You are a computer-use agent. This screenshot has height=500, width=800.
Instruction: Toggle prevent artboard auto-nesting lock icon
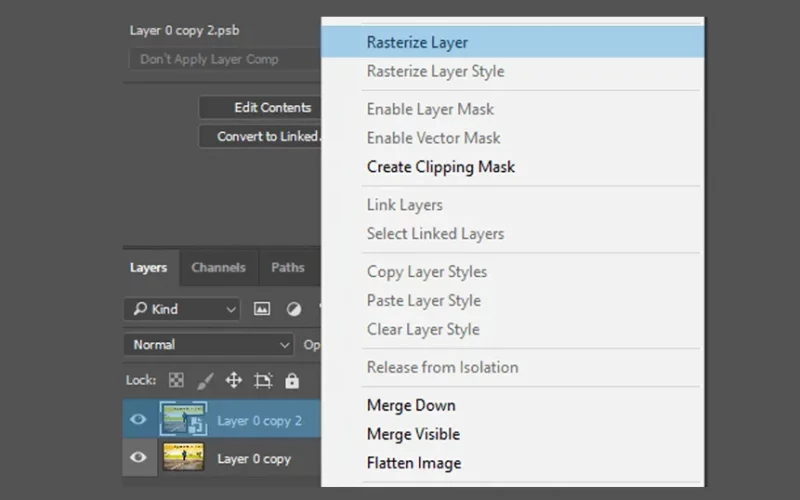click(263, 381)
